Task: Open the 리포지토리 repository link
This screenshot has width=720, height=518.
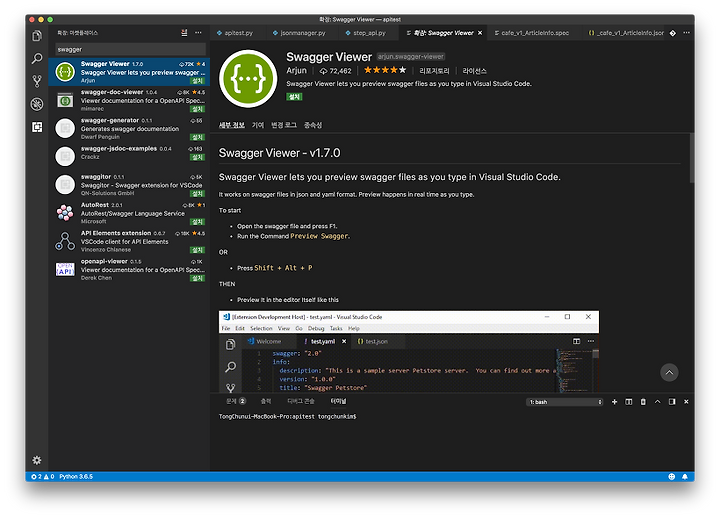Action: point(434,71)
